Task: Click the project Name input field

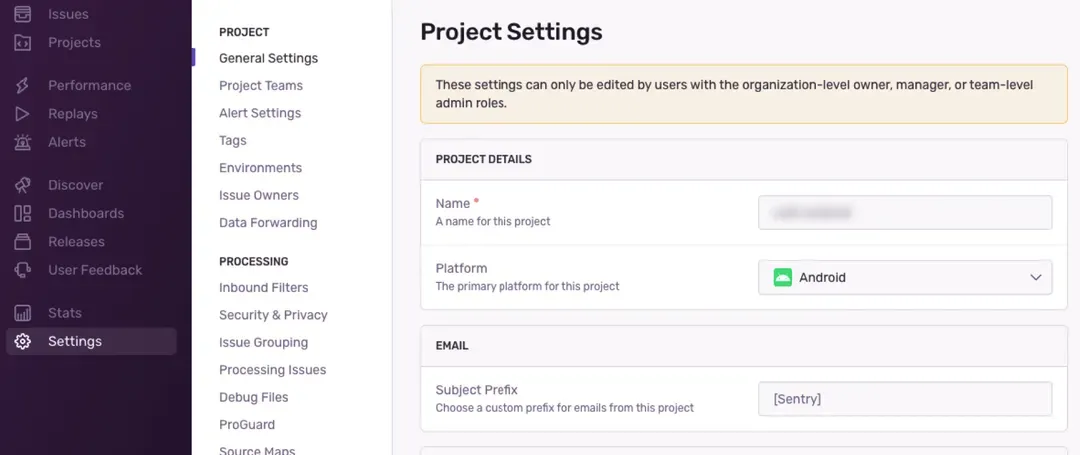Action: coord(905,213)
